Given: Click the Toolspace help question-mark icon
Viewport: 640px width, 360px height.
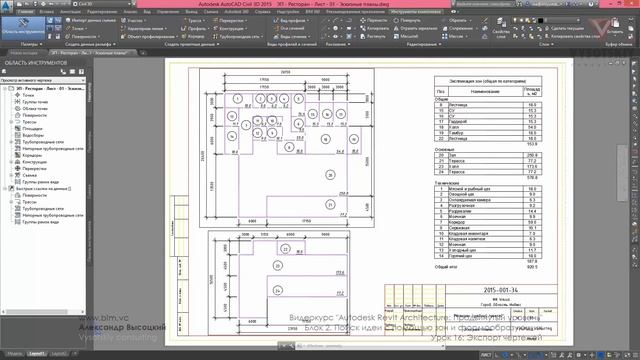Looking at the screenshot, I should pyautogui.click(x=81, y=71).
